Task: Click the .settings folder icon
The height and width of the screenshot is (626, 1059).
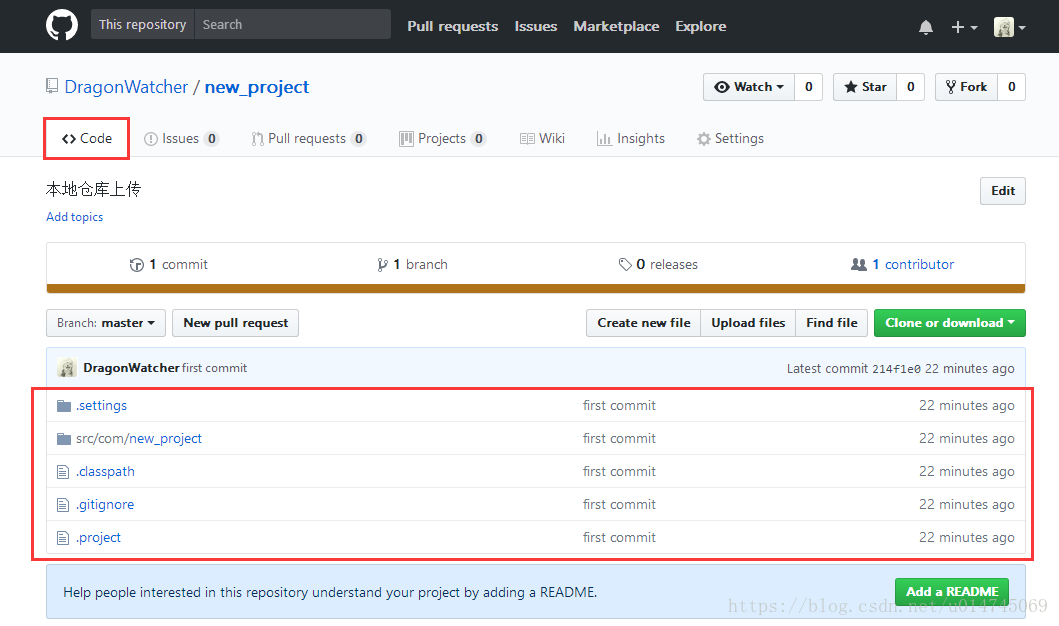Action: 64,405
